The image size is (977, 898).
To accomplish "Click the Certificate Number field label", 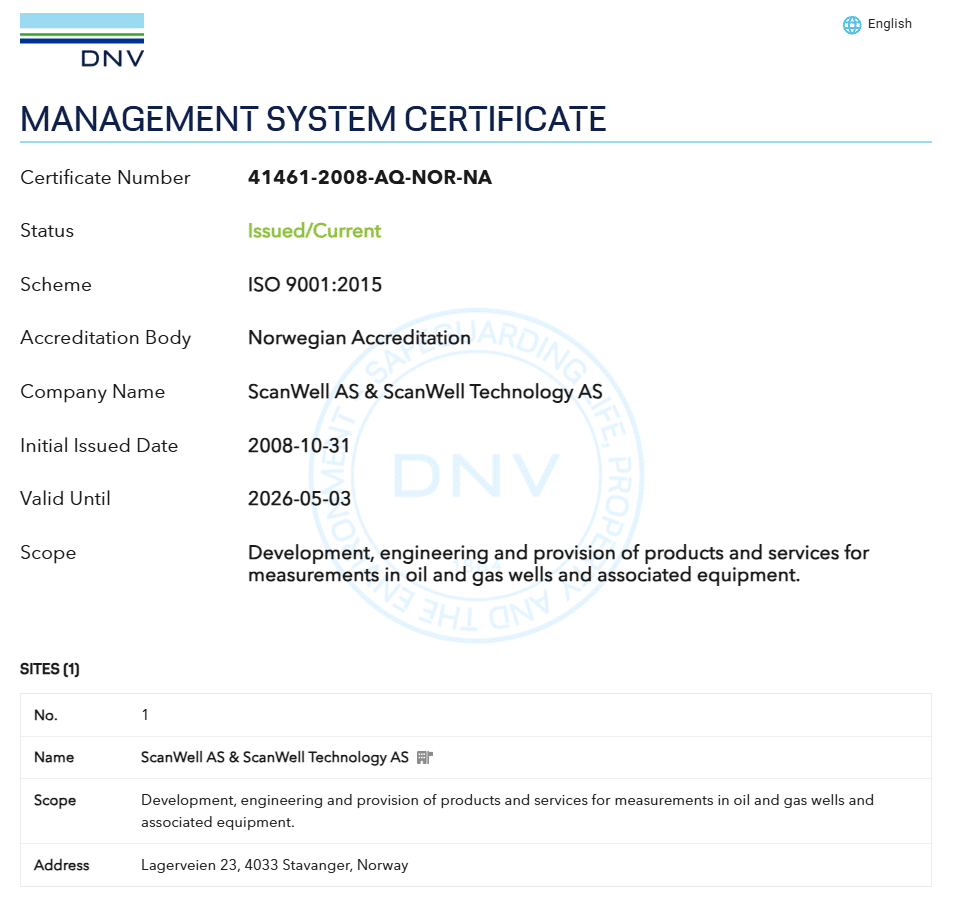I will click(105, 178).
